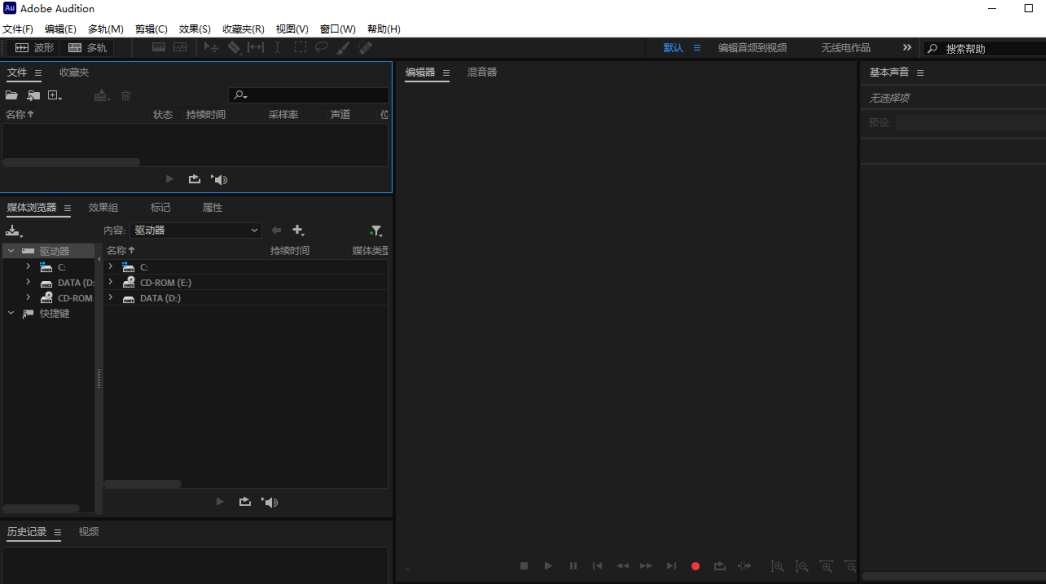Switch to the 标记 tab
The image size is (1046, 584).
[160, 208]
